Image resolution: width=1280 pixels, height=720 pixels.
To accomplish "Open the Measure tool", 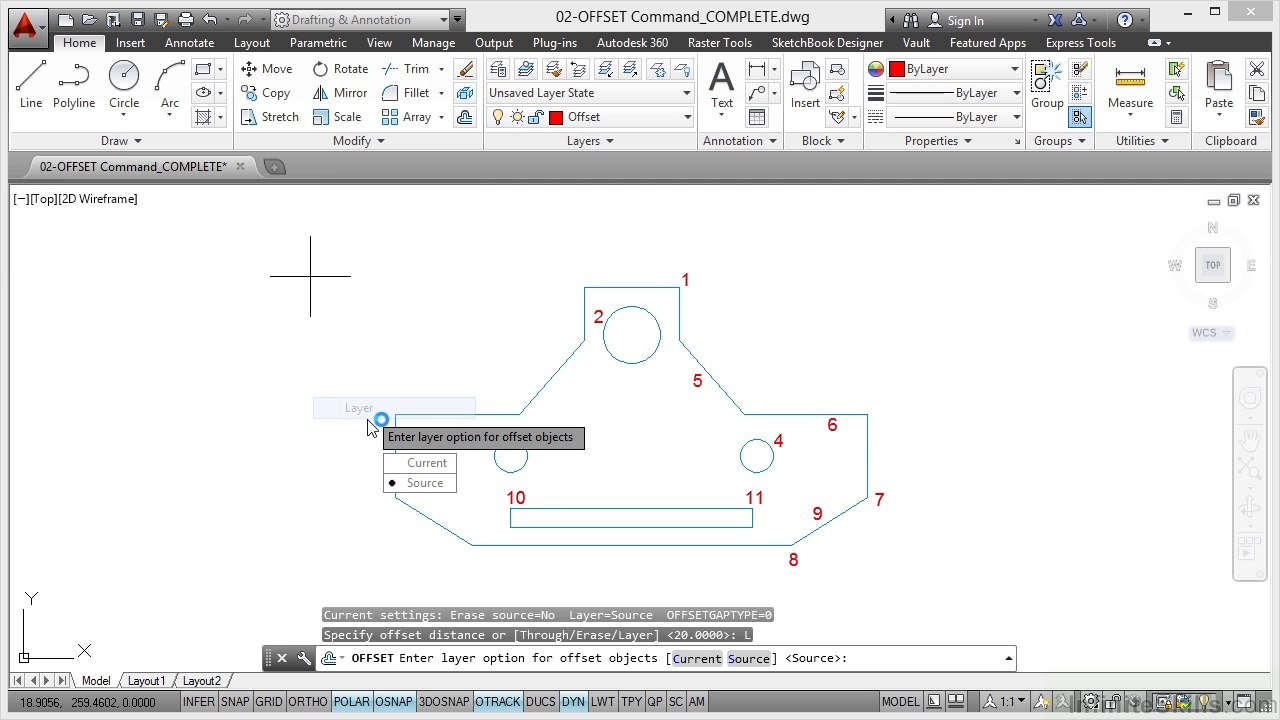I will [1130, 85].
